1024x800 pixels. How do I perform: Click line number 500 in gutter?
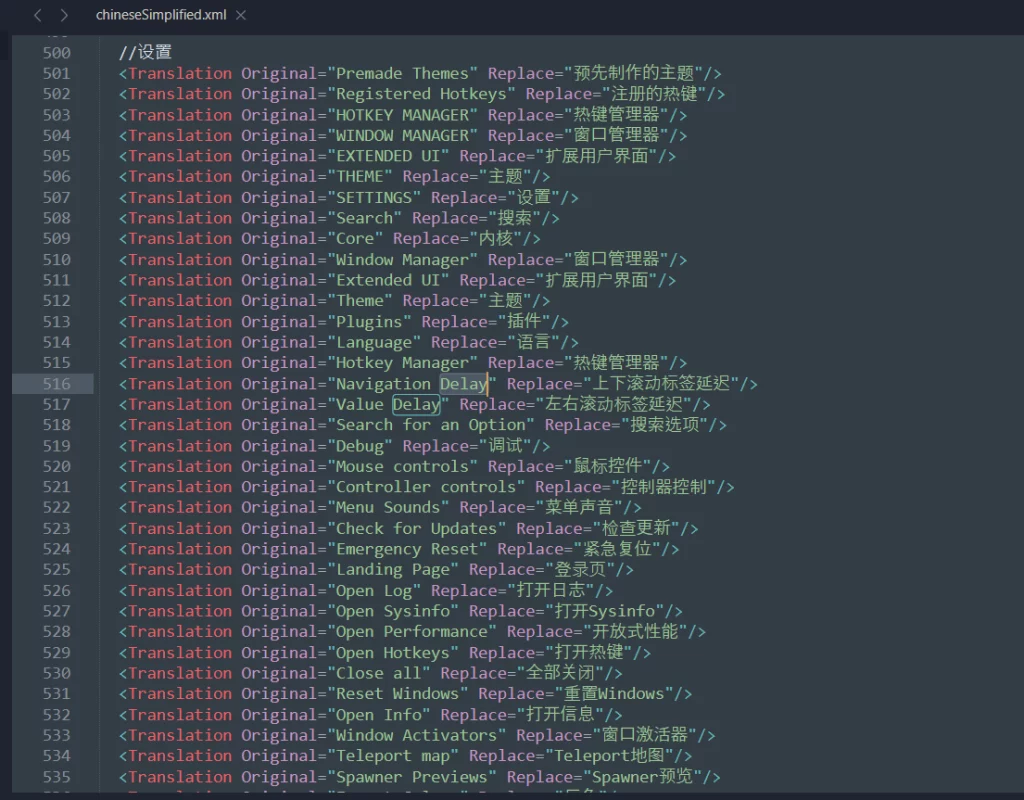click(x=57, y=53)
